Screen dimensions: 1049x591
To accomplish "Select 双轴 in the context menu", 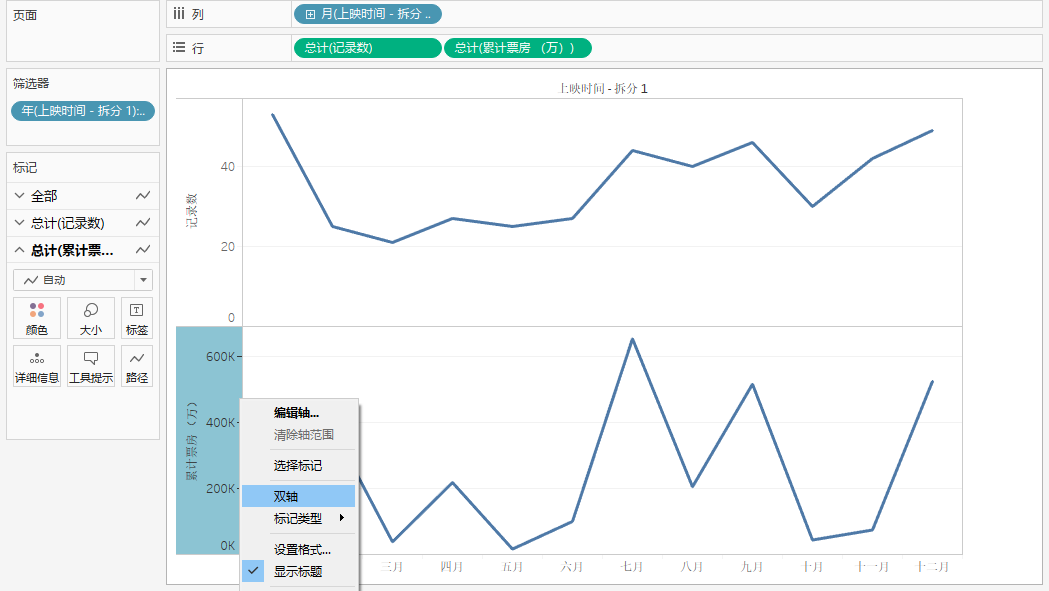I will coord(298,496).
